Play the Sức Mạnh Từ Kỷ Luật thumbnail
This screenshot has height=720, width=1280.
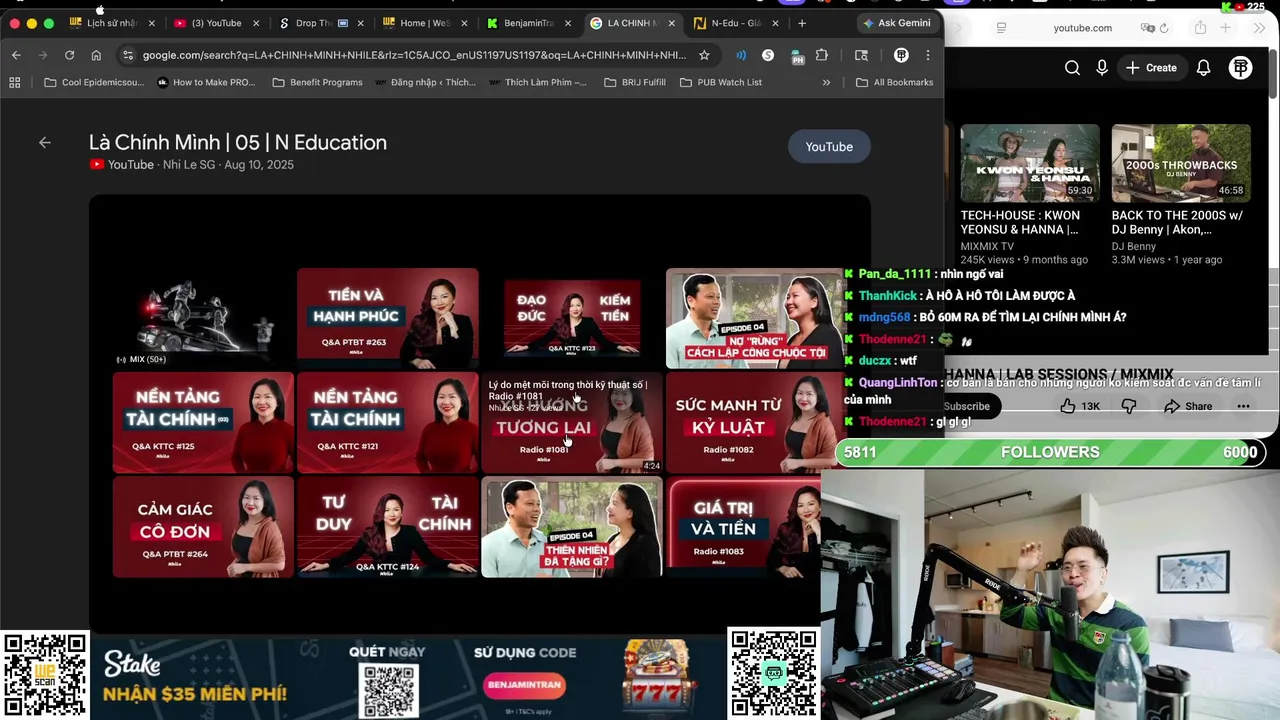755,422
